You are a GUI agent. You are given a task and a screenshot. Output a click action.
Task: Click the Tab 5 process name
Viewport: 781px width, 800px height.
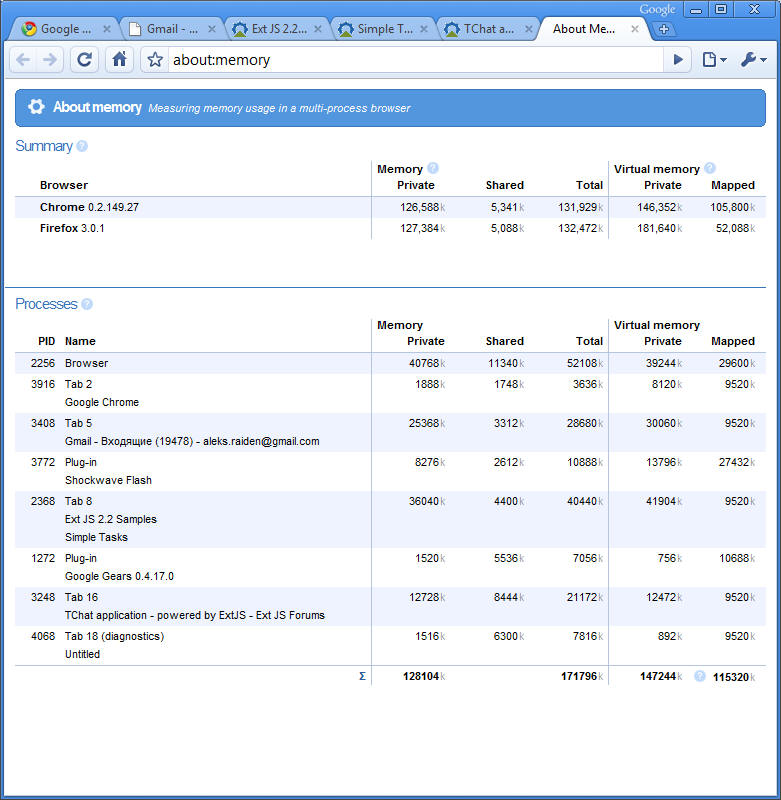tap(79, 423)
